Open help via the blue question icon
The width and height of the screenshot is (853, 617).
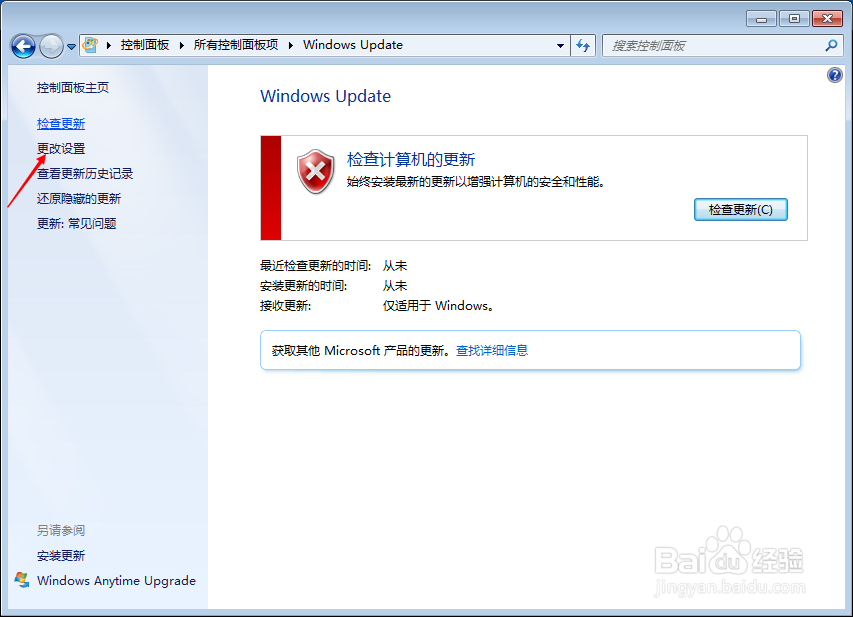(835, 75)
